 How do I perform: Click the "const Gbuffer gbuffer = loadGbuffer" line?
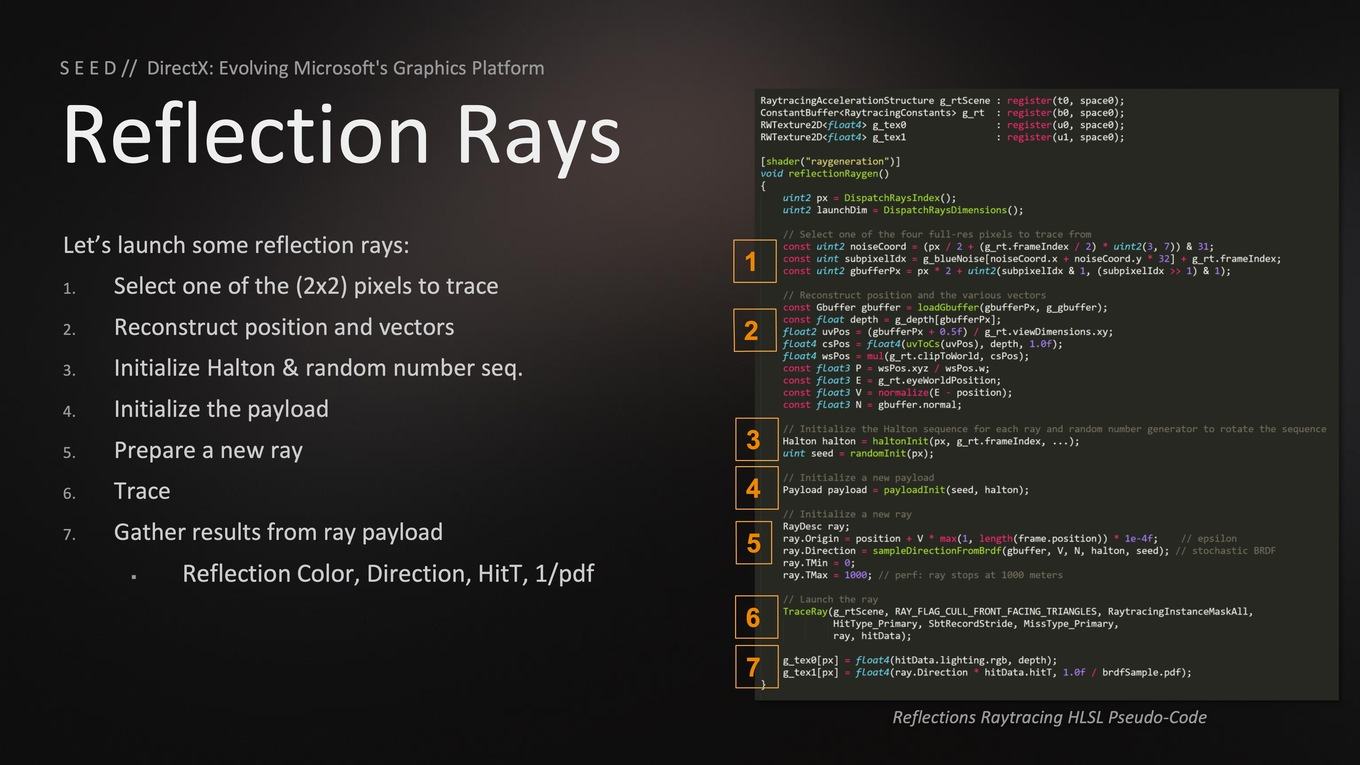945,307
